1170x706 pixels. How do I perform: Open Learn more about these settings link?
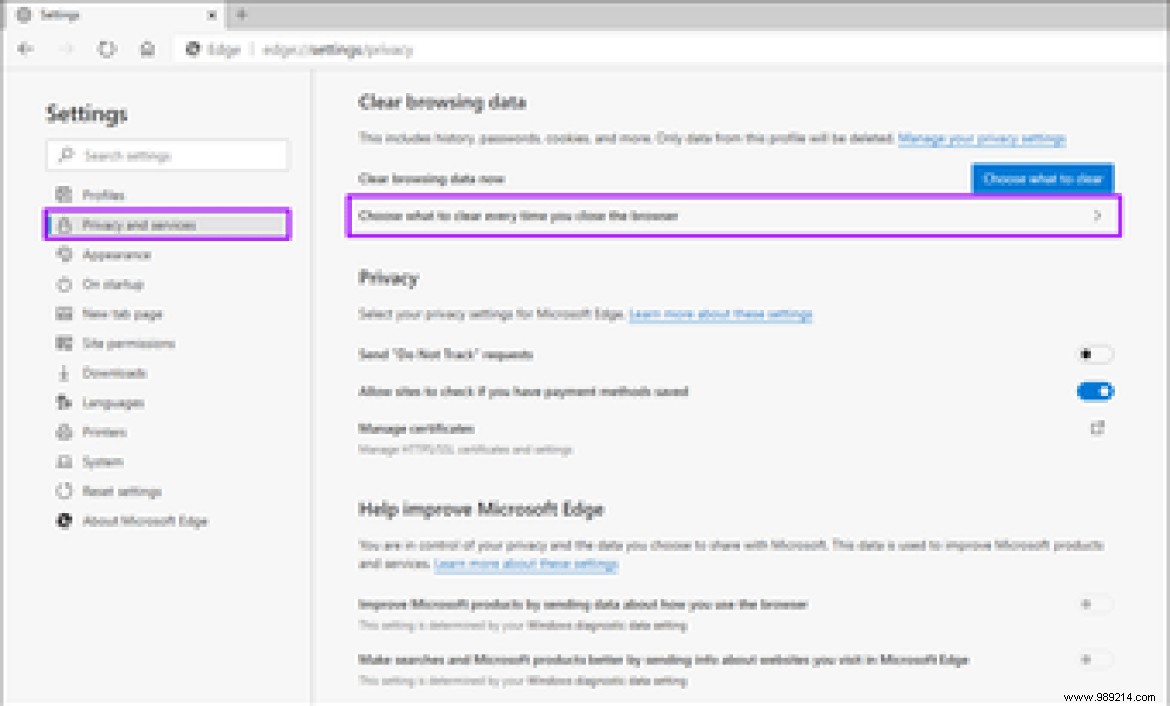(x=720, y=314)
